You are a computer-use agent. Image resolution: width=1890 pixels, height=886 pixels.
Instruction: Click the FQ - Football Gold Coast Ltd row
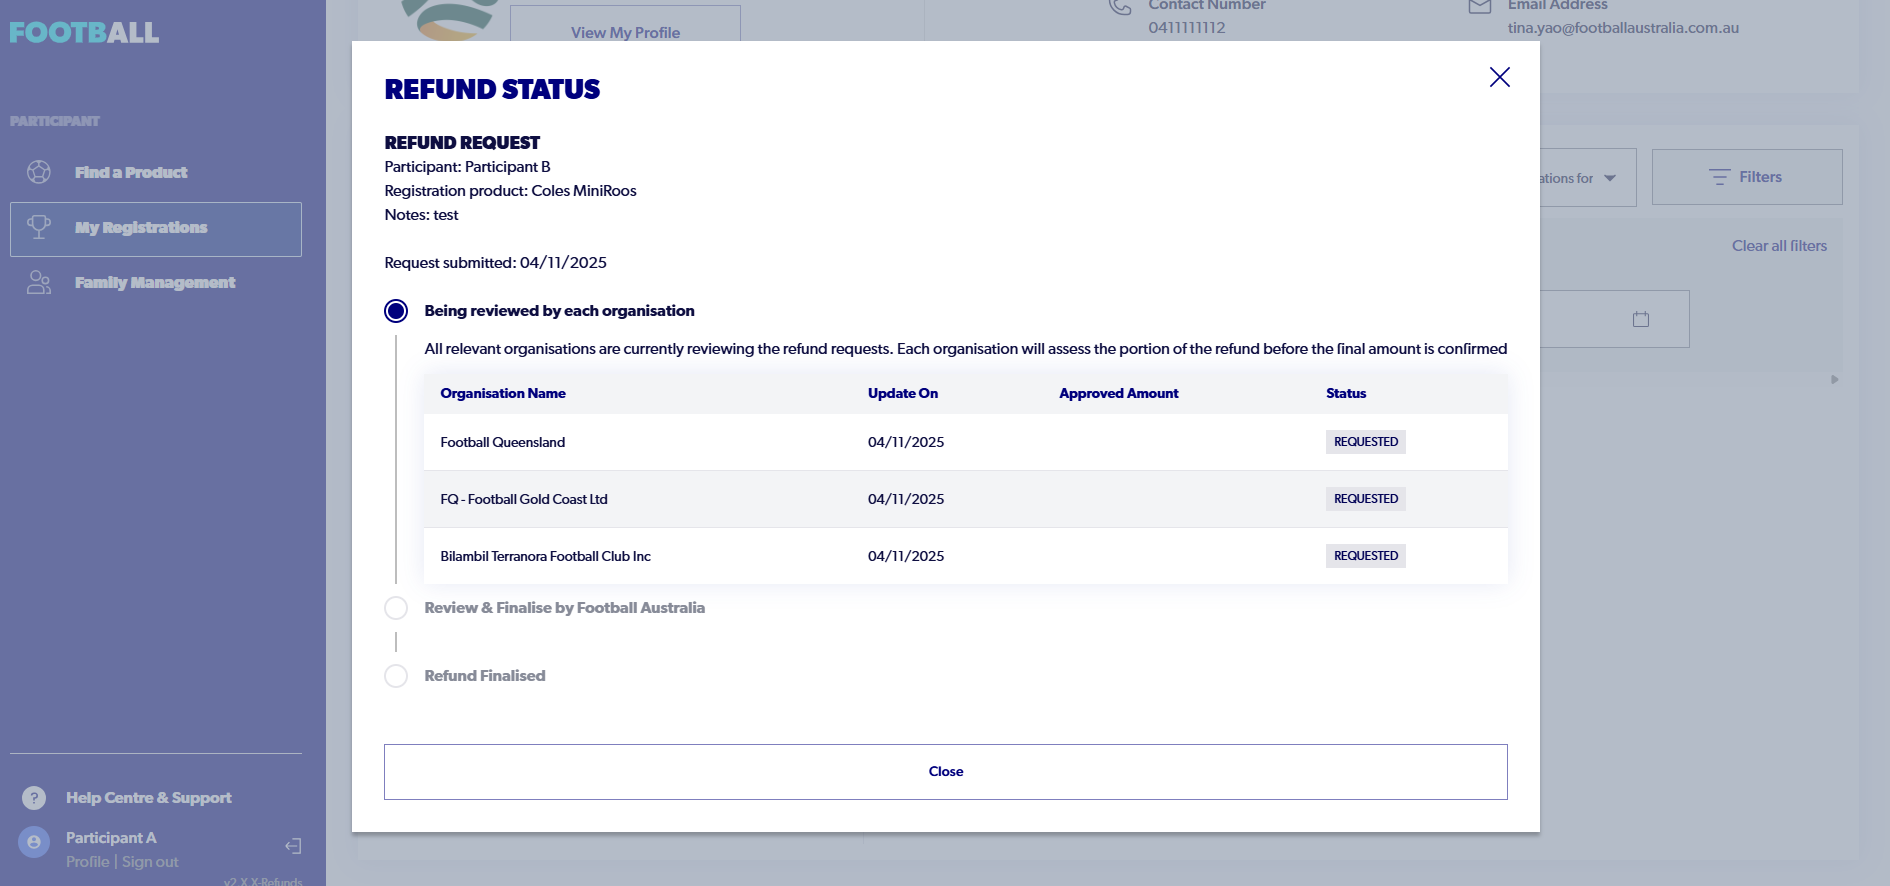[x=965, y=499]
